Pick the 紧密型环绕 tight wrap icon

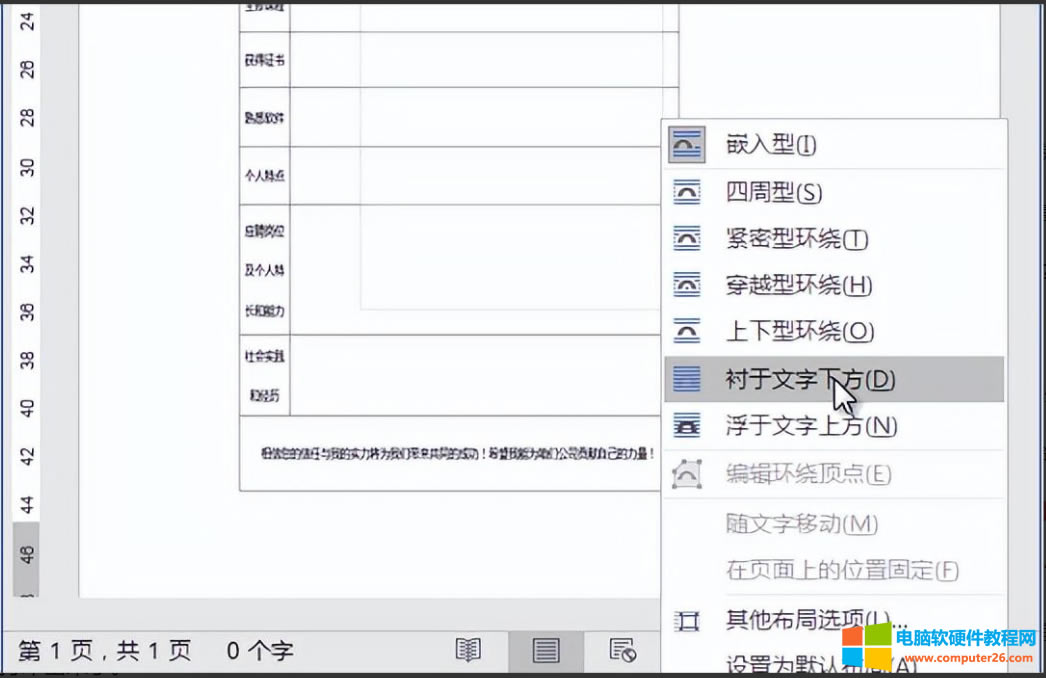686,239
